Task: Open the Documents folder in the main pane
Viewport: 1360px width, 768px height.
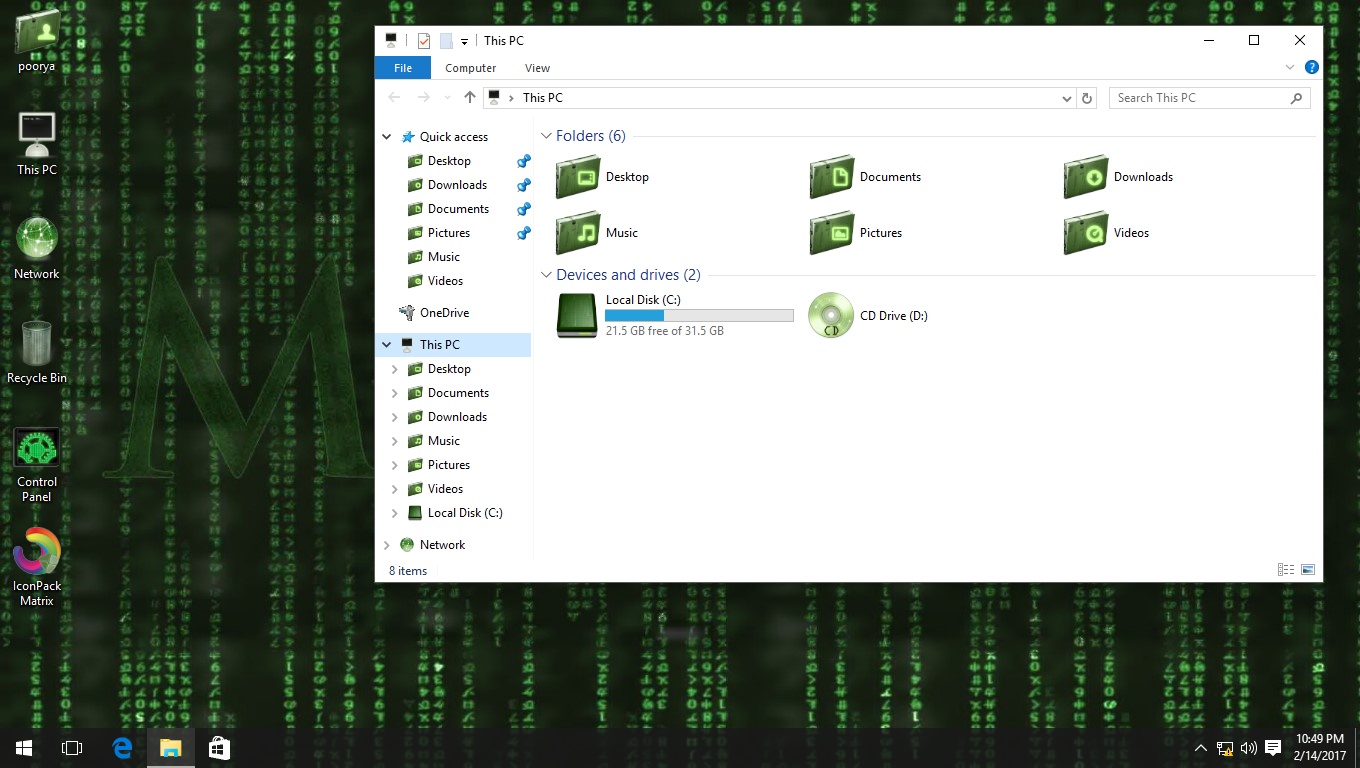Action: 889,177
